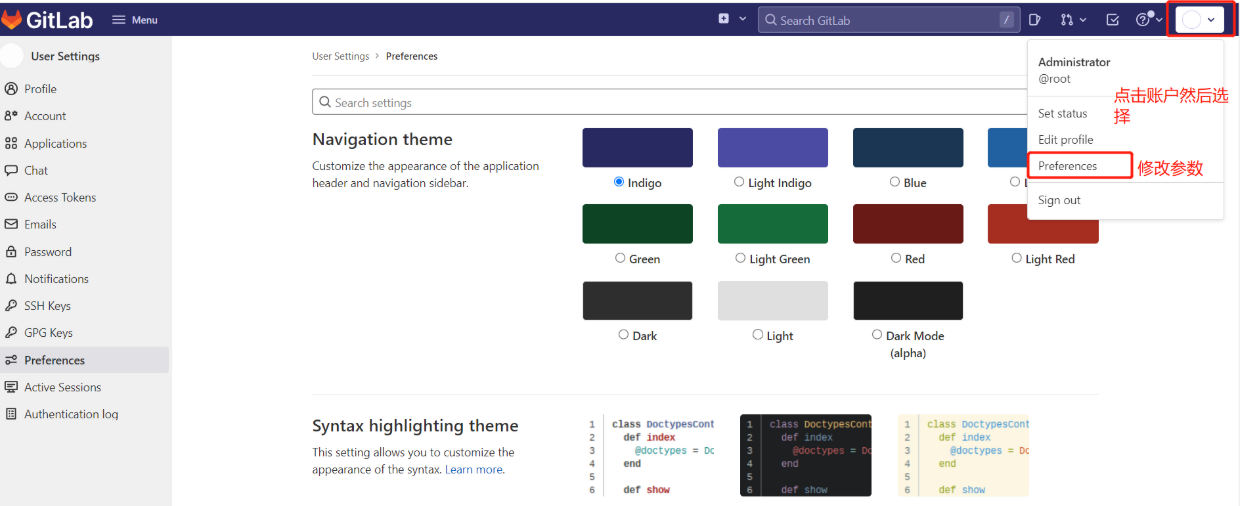This screenshot has width=1240, height=506.
Task: Pick the Red theme color swatch
Action: click(x=907, y=224)
